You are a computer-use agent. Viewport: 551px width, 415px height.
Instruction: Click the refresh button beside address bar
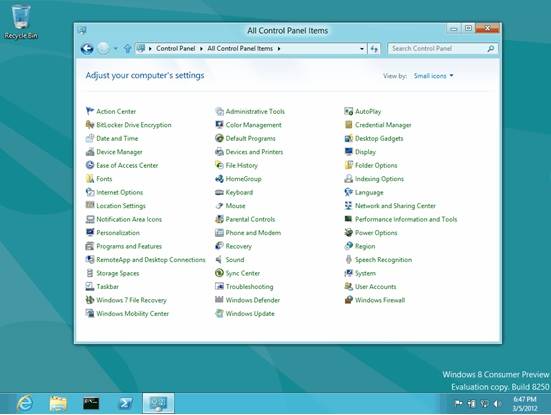(374, 49)
